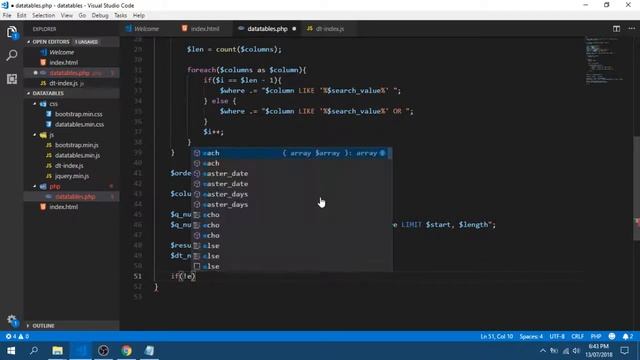640x360 pixels.
Task: Open the View menu
Action: 67,15
